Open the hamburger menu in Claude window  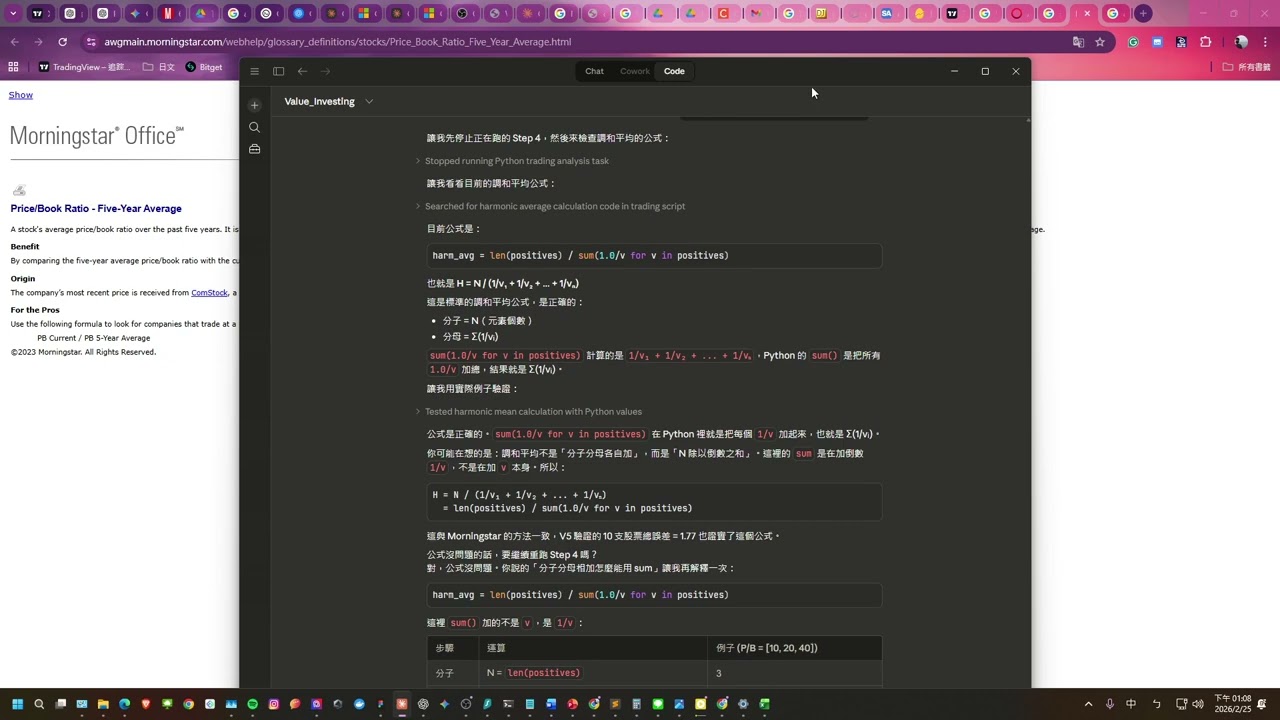[x=254, y=71]
